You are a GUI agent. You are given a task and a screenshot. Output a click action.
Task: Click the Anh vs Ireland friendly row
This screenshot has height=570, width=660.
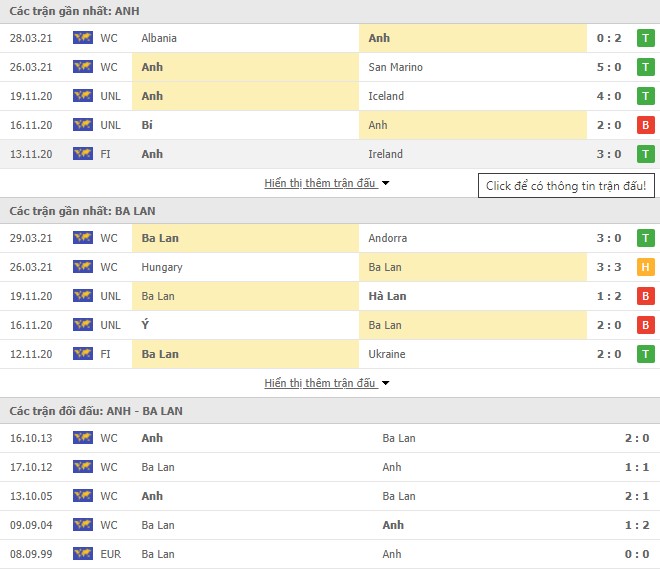coord(330,154)
